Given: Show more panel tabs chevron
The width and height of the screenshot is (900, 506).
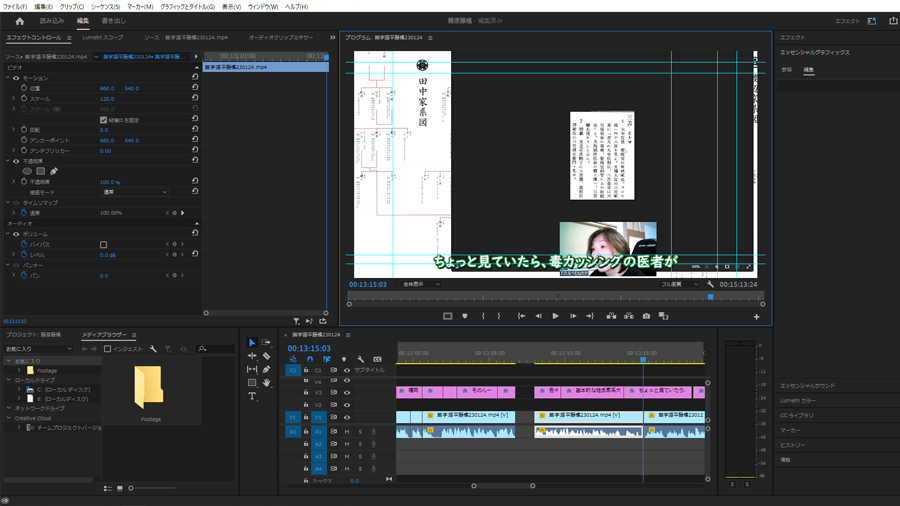Looking at the screenshot, I should [x=332, y=37].
